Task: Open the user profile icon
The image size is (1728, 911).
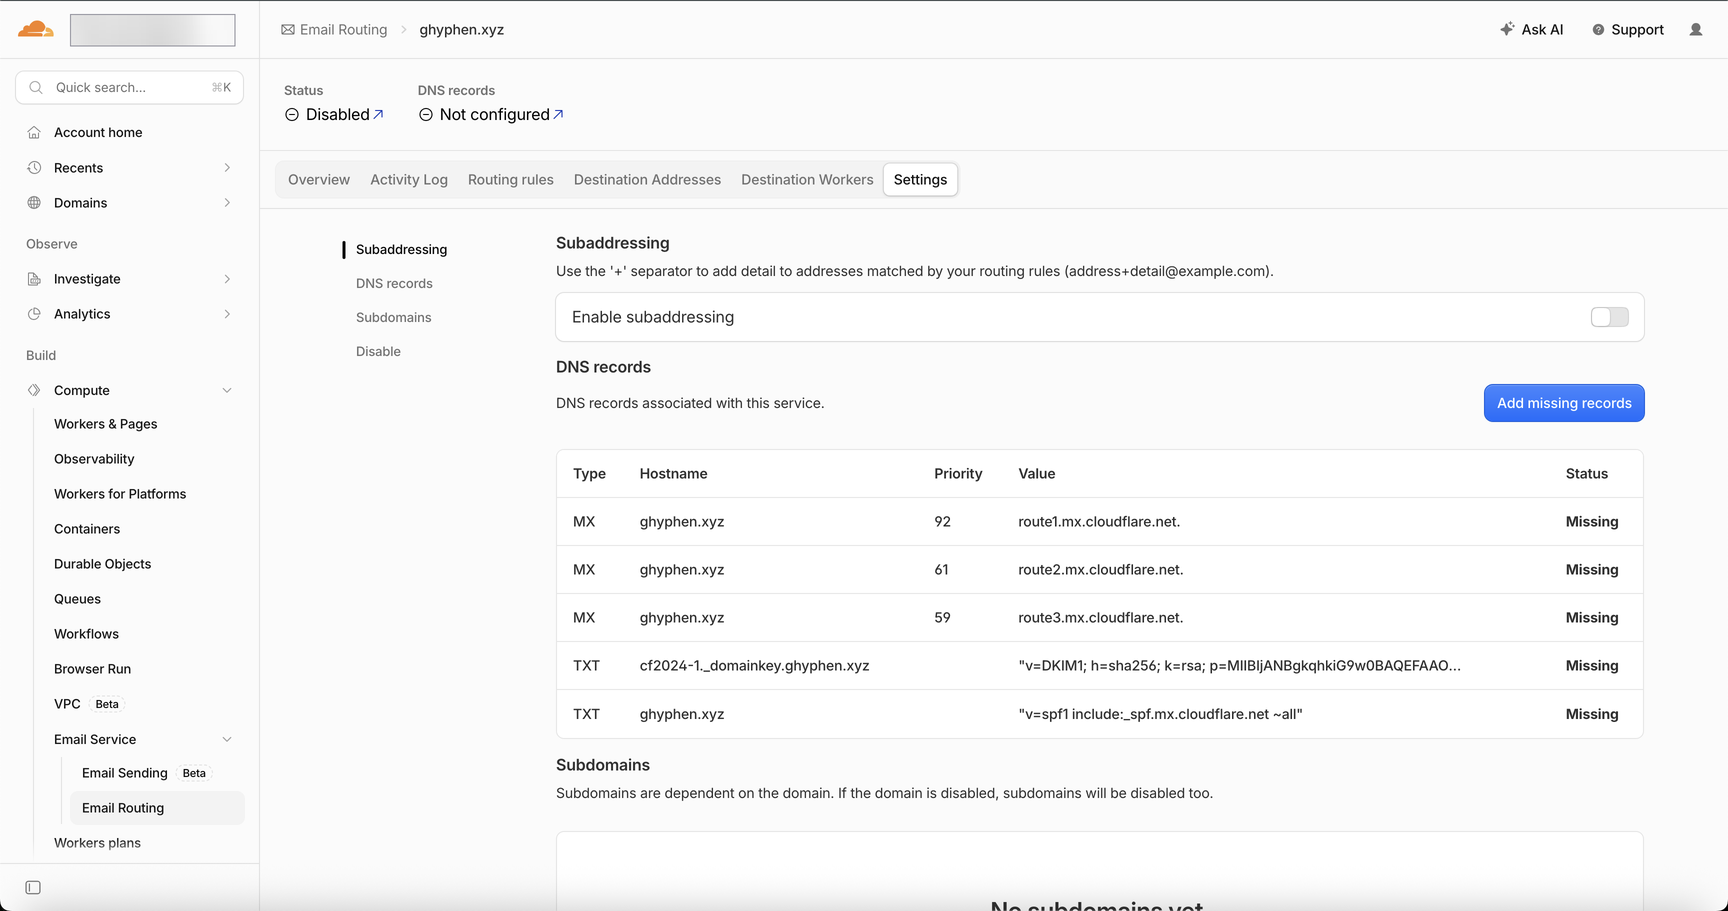Action: tap(1696, 30)
